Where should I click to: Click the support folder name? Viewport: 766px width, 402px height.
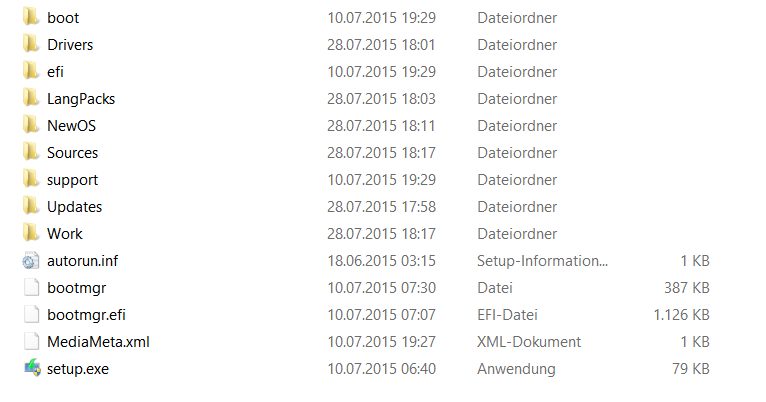point(72,180)
